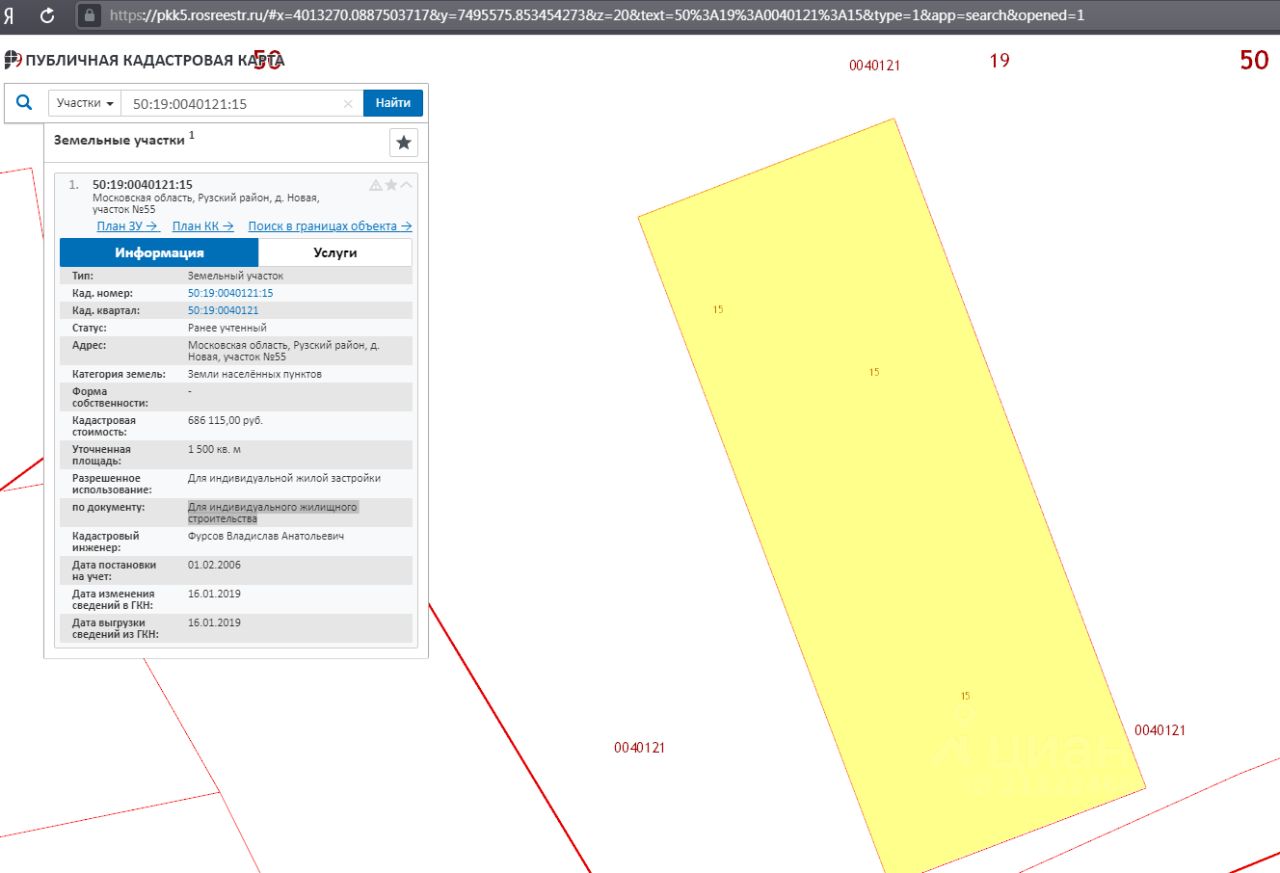Click the magnifier search icon

point(25,102)
